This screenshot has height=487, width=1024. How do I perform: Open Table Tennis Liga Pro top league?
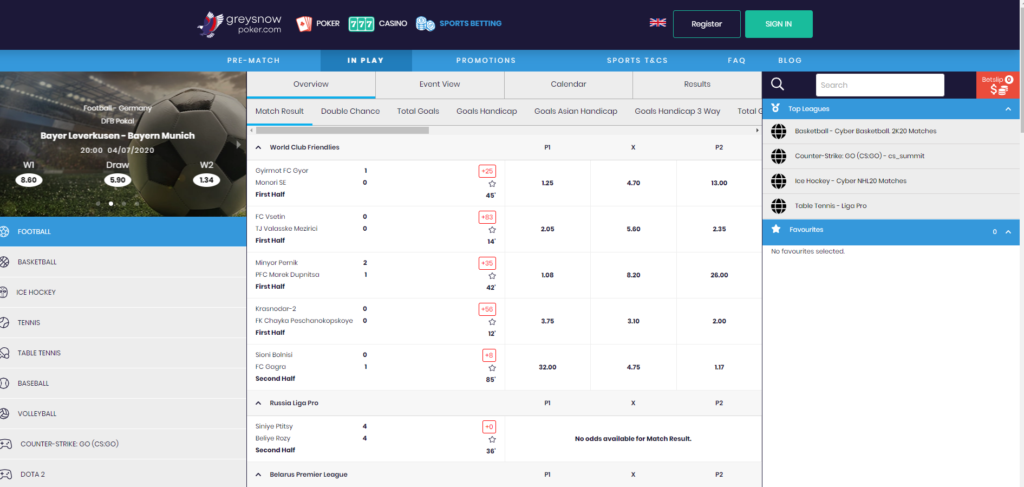[891, 206]
